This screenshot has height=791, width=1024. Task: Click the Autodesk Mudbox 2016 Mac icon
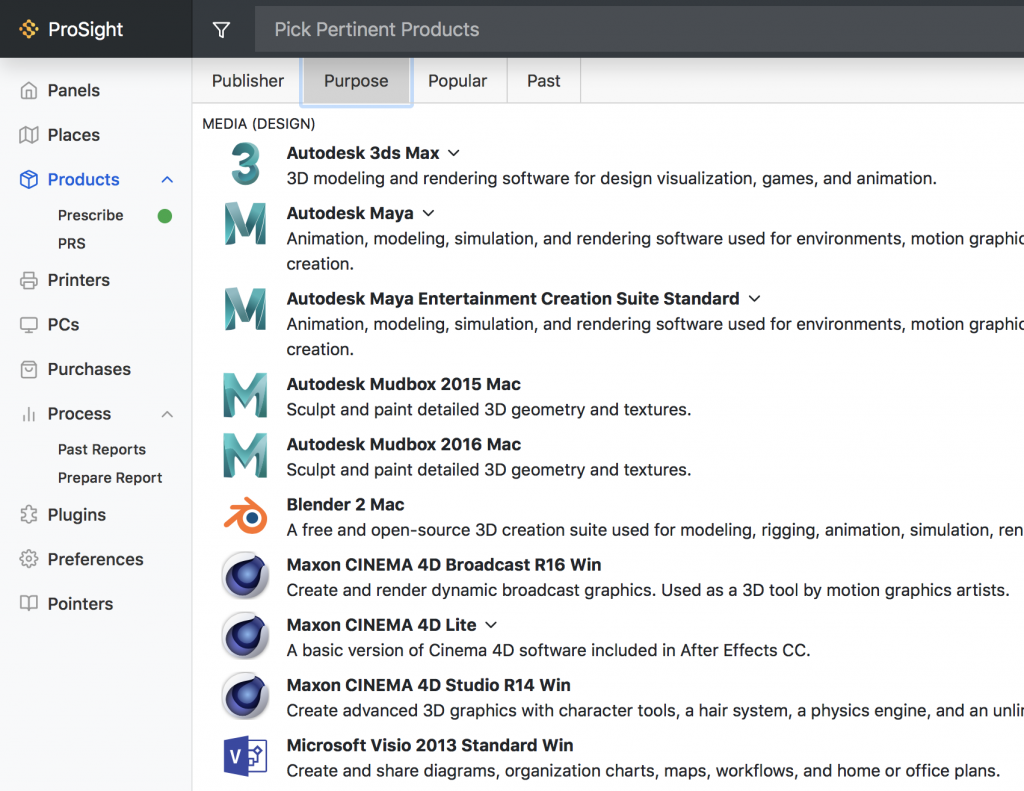[x=246, y=455]
